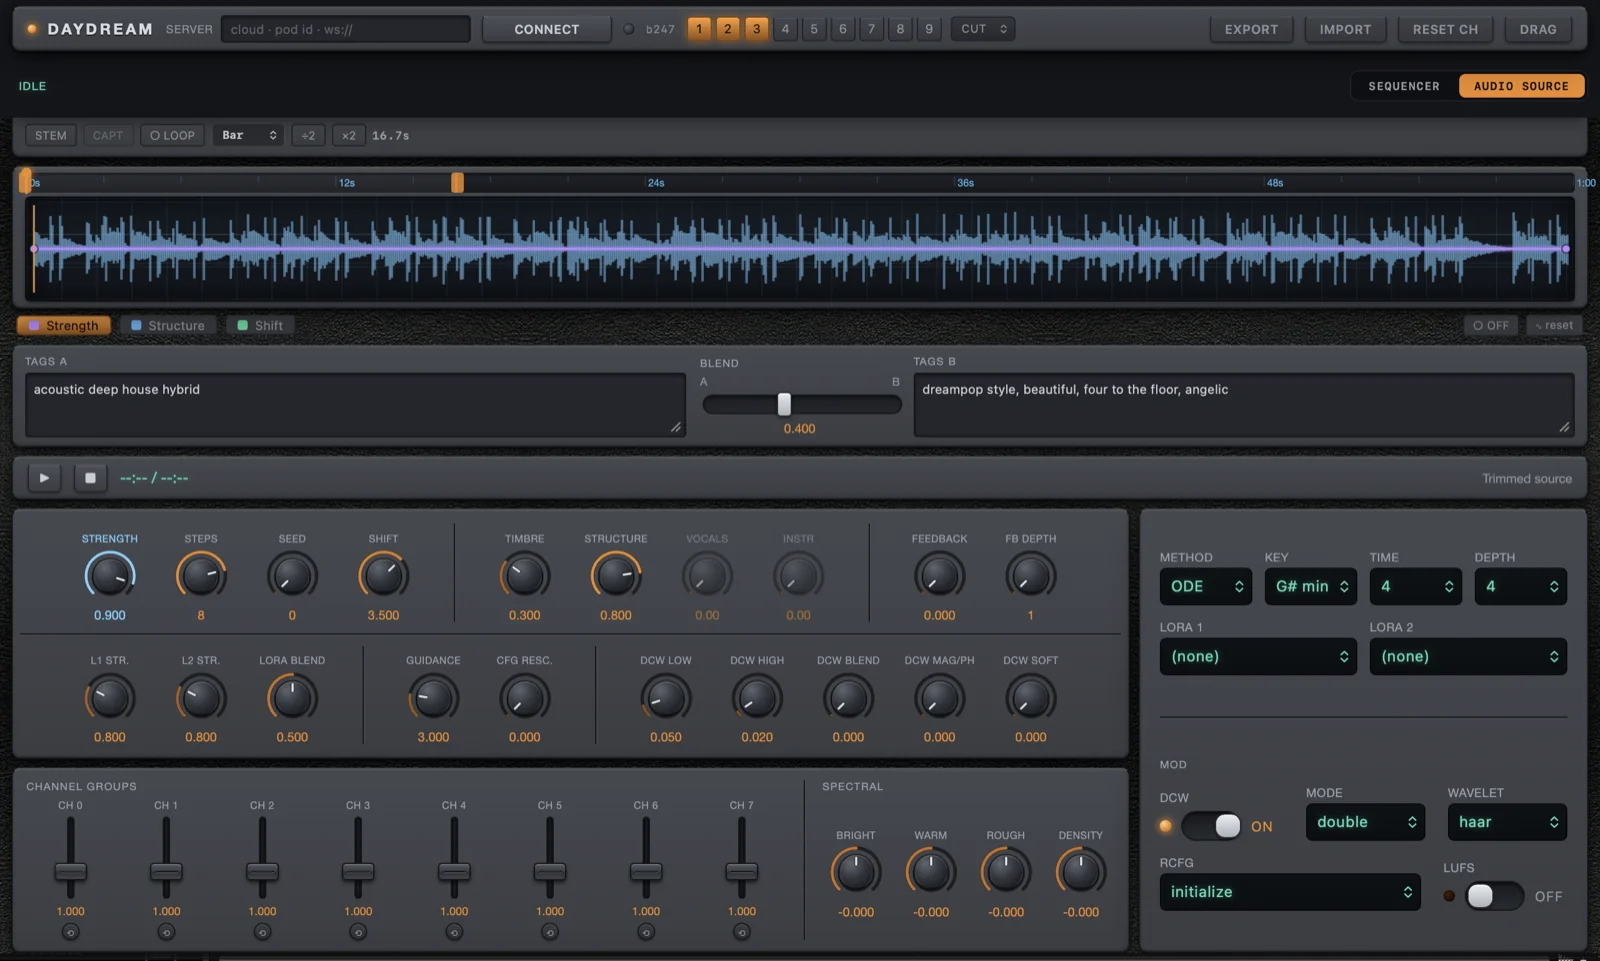This screenshot has width=1600, height=961.
Task: Click the L1 STR. knob
Action: pyautogui.click(x=110, y=698)
